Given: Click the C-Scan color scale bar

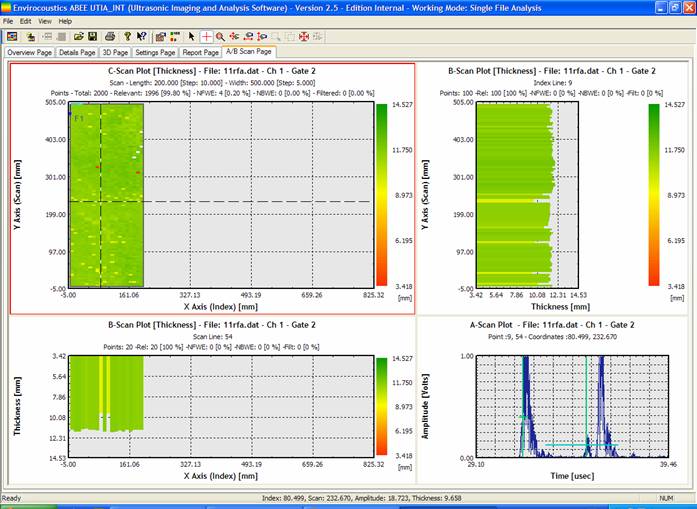Looking at the screenshot, I should 381,195.
